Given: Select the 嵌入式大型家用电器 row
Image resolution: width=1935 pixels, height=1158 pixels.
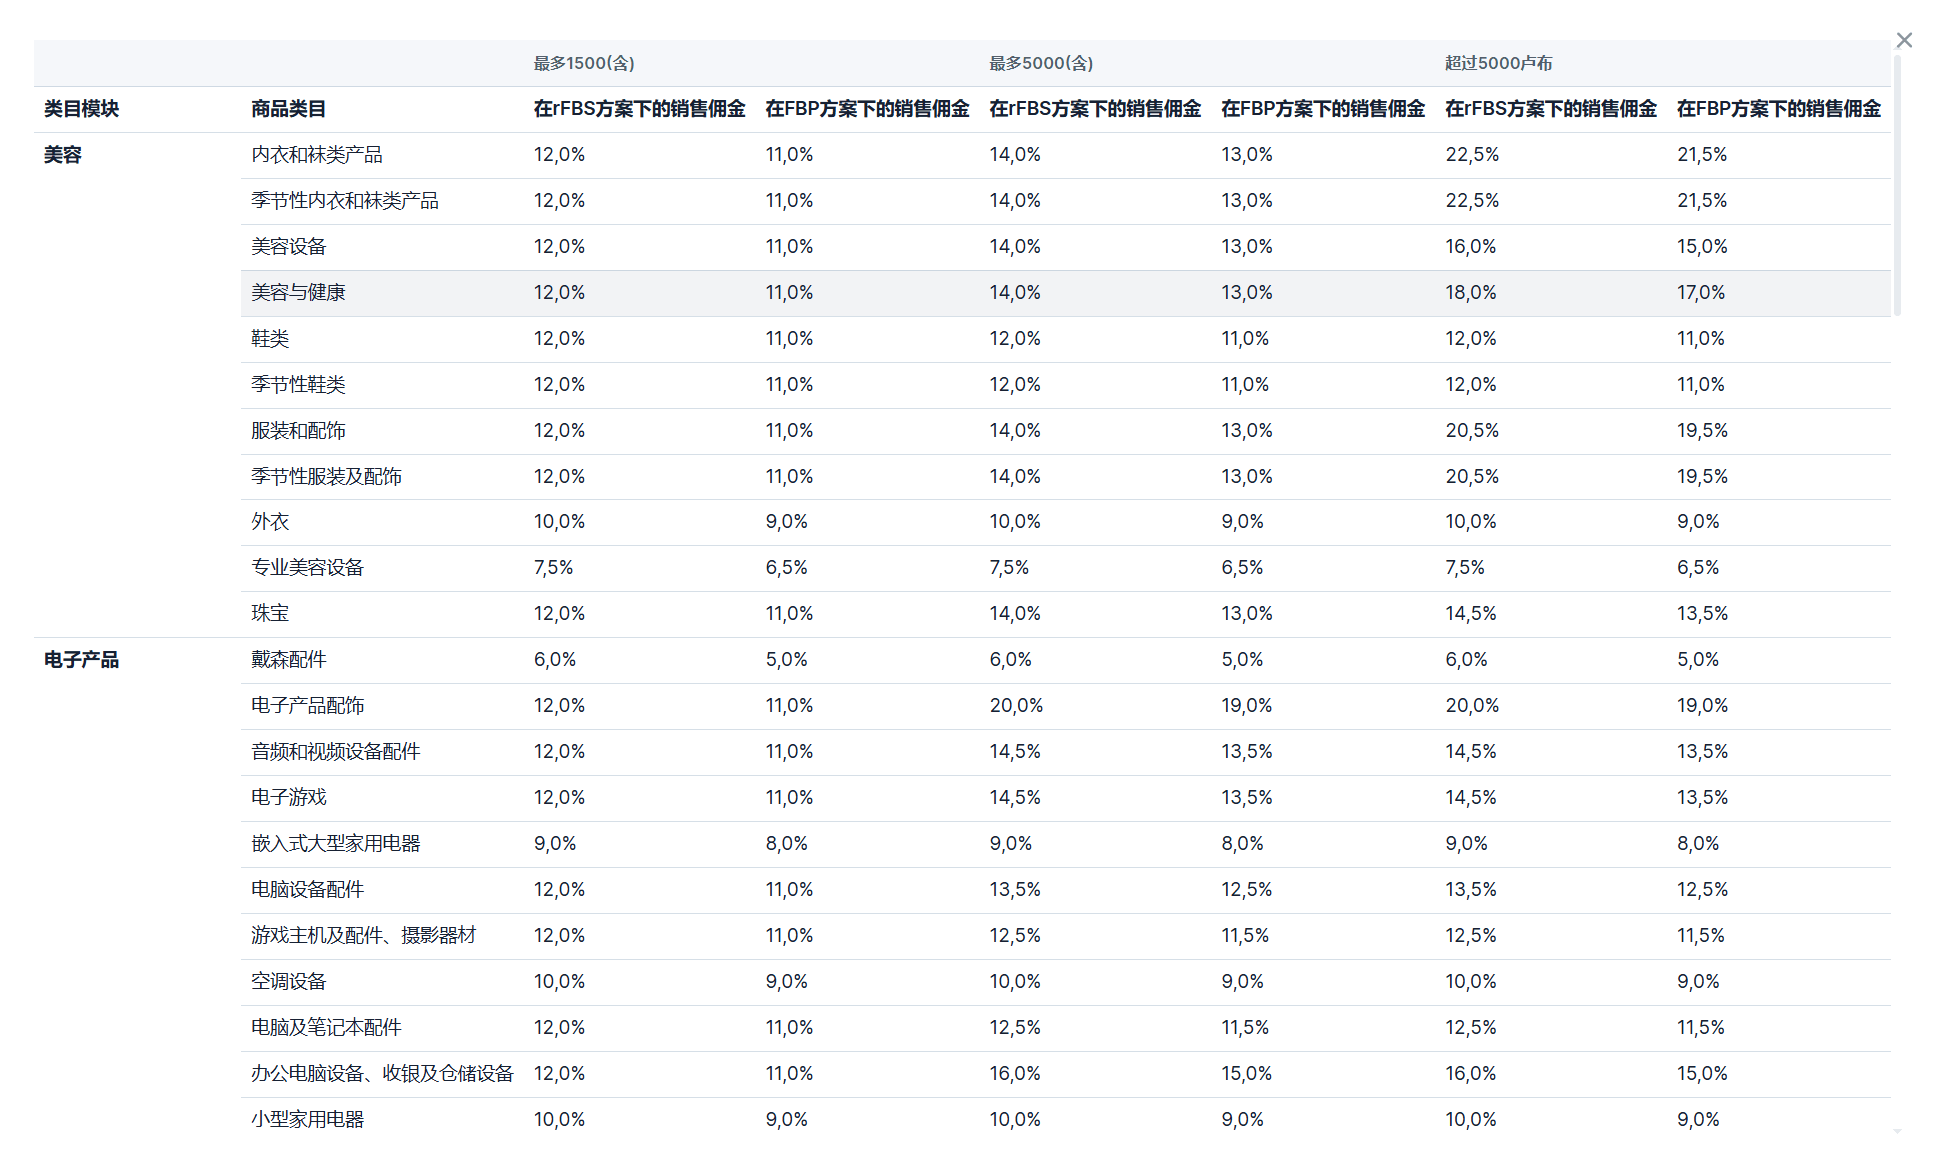Looking at the screenshot, I should (x=335, y=844).
